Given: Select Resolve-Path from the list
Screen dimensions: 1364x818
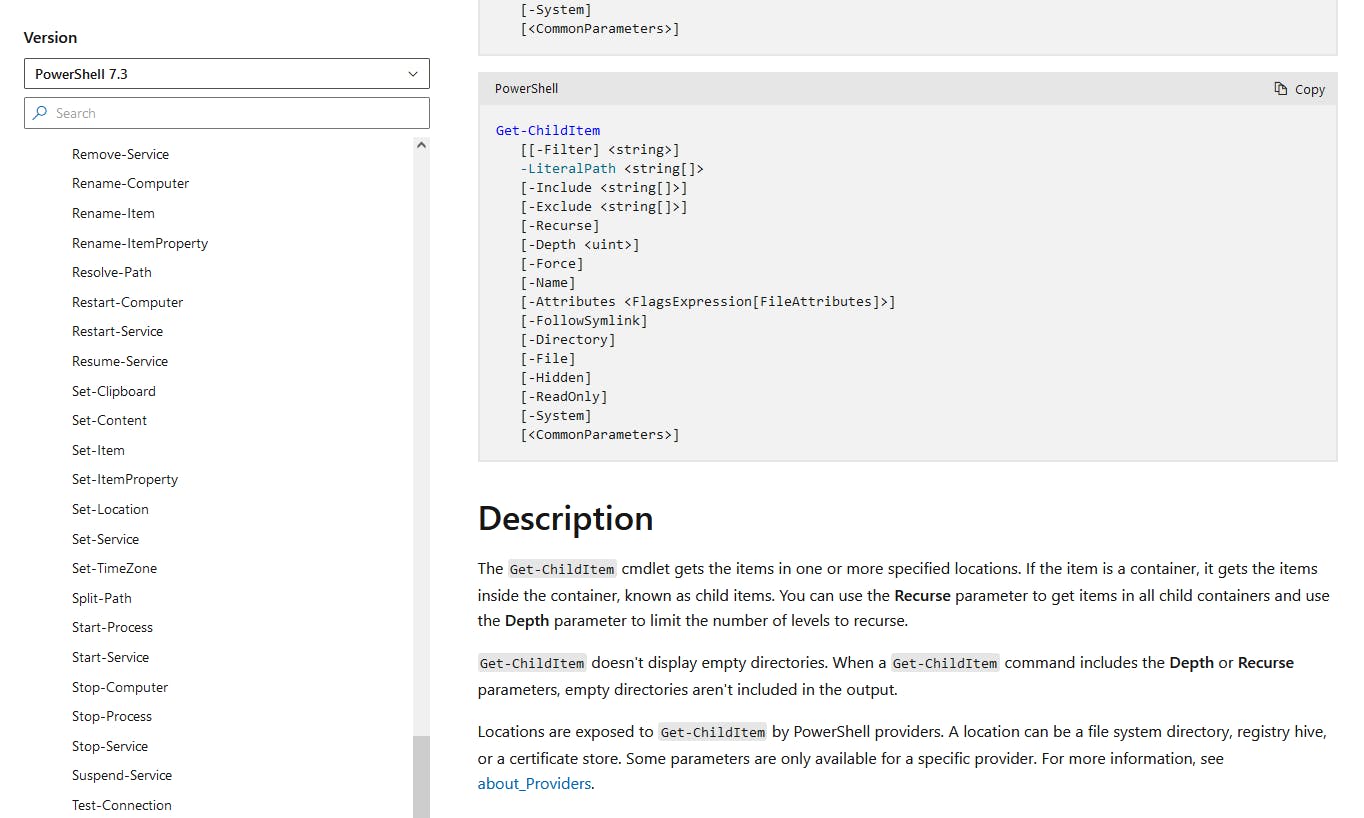Looking at the screenshot, I should click(x=112, y=272).
